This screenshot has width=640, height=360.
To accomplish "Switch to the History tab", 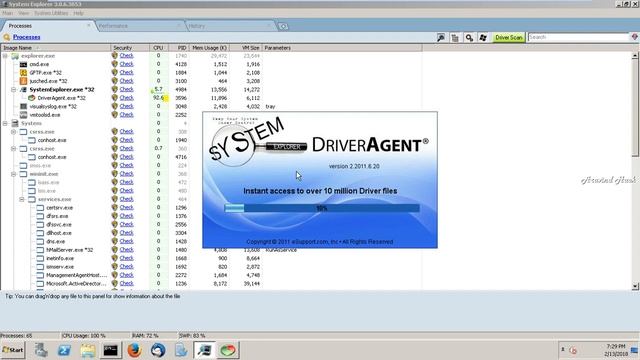I will coord(230,26).
